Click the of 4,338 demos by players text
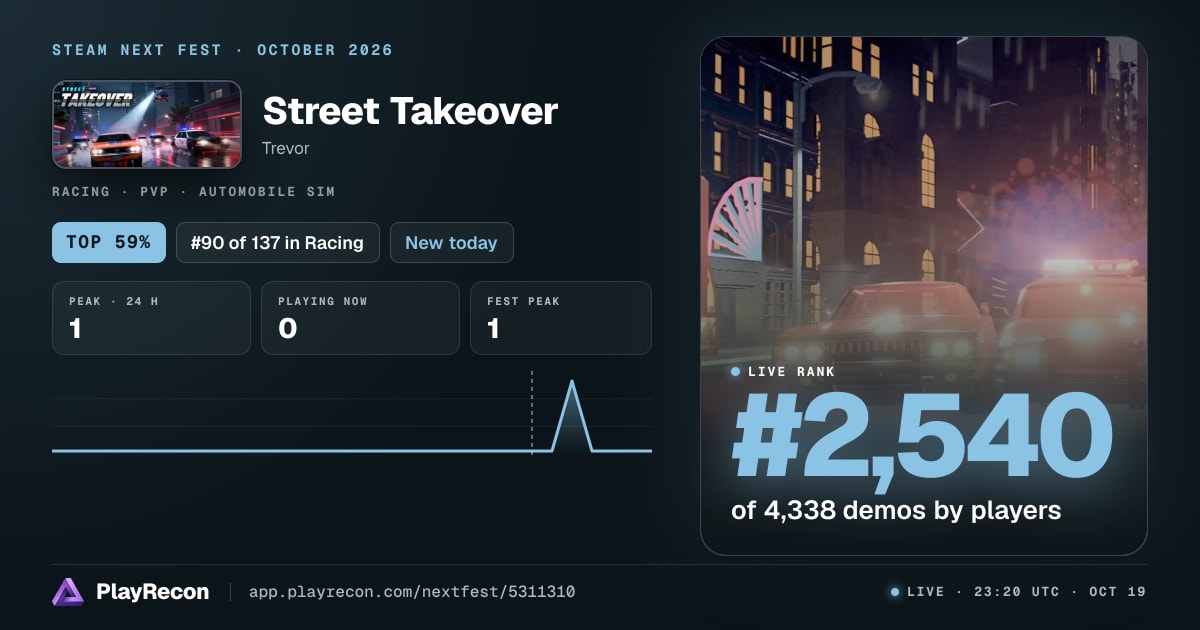Screen dimensions: 1200x630 click(896, 510)
